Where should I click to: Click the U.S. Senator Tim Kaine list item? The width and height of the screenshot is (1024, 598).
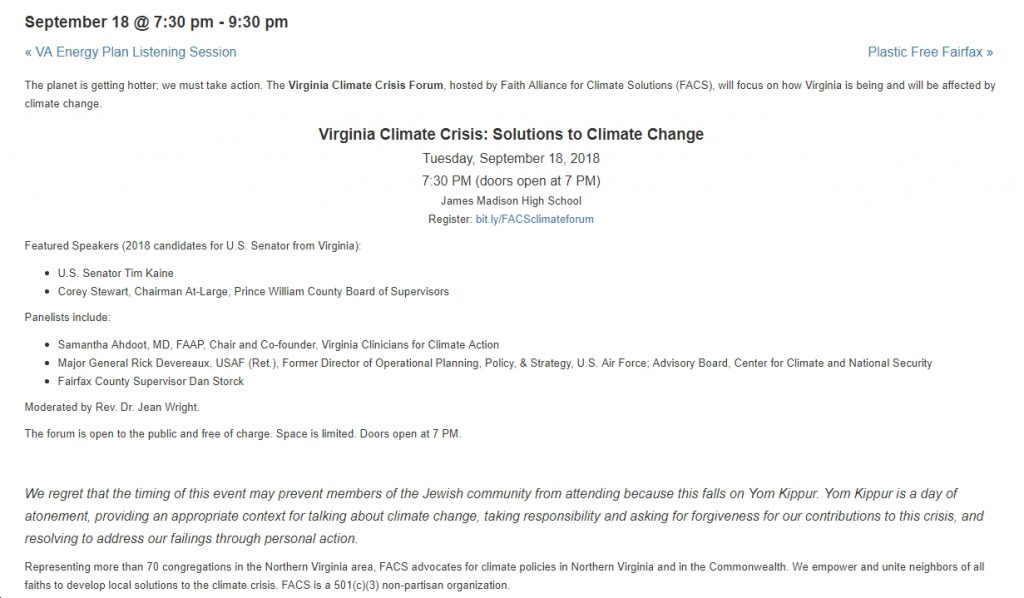(116, 274)
